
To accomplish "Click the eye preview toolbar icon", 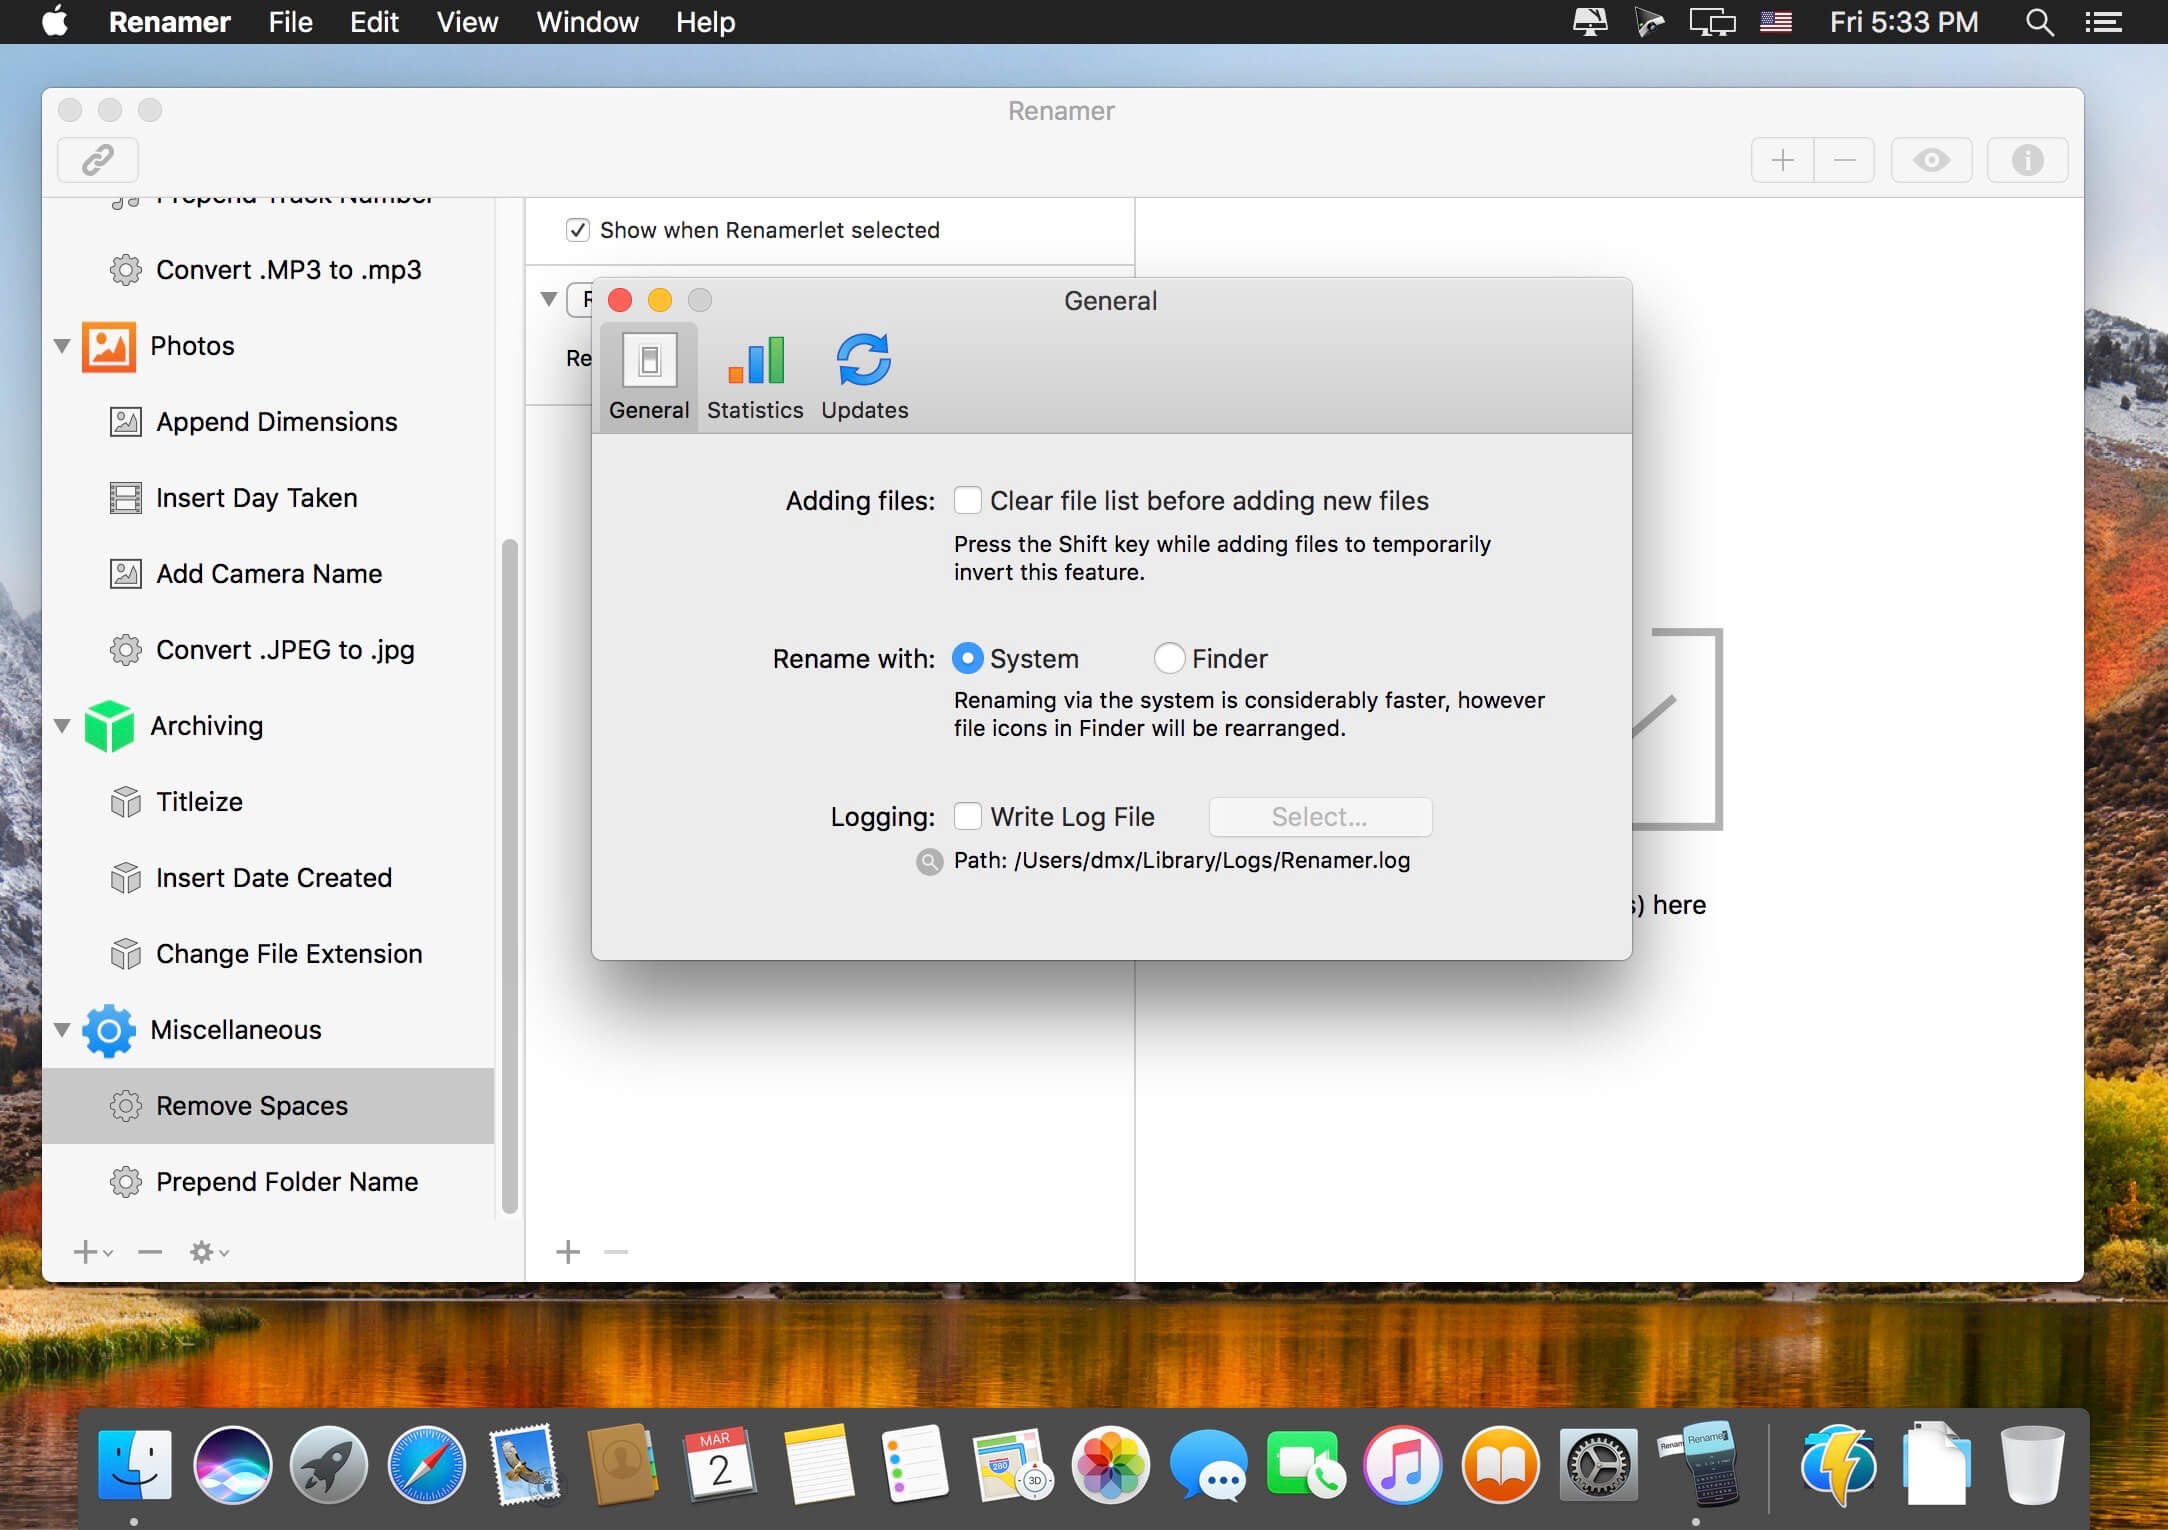I will 1931,160.
